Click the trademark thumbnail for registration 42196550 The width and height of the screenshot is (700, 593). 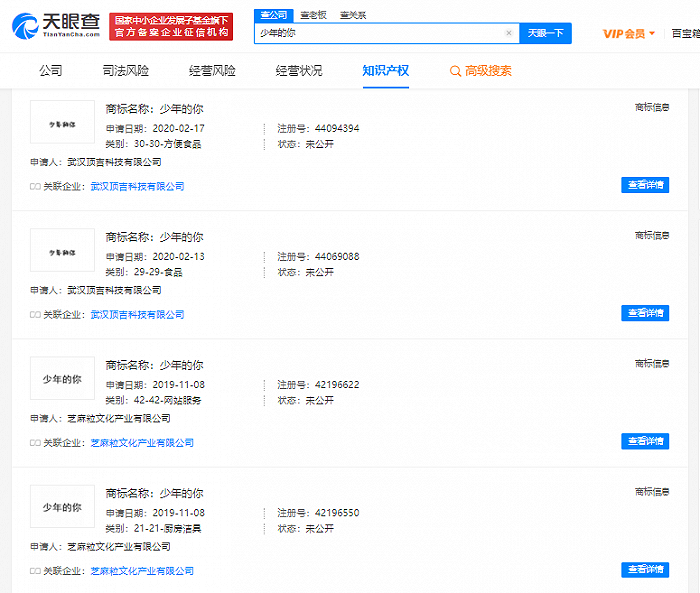(x=62, y=506)
